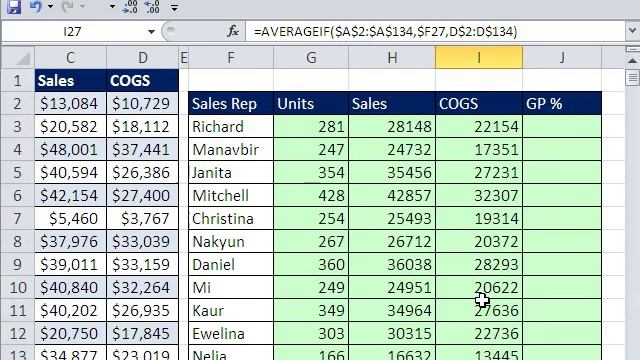This screenshot has width=640, height=360.
Task: Click the Units cell showing 303
Action: [311, 333]
